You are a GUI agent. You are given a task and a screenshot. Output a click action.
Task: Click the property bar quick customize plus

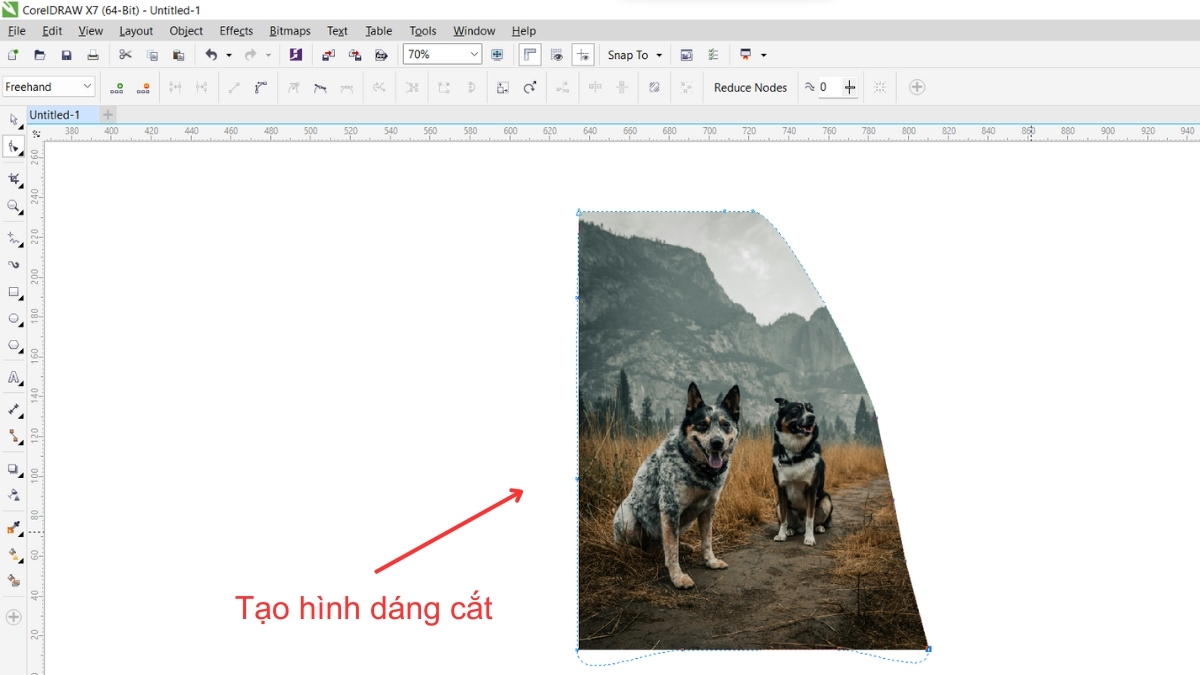[917, 87]
